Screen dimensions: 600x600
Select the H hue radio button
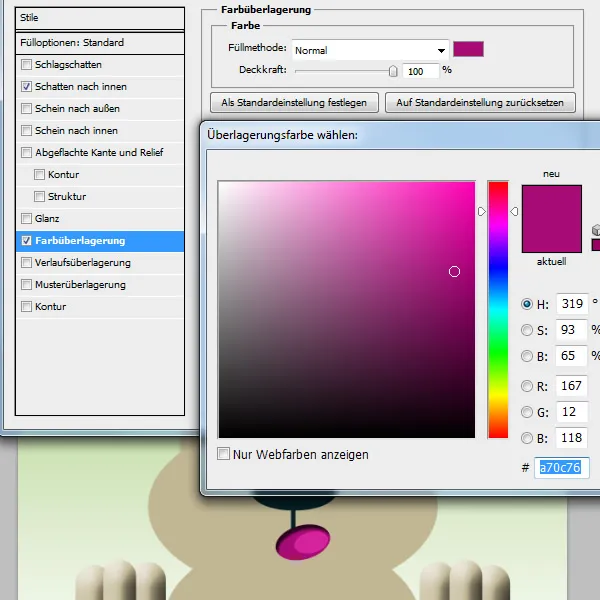(x=527, y=304)
